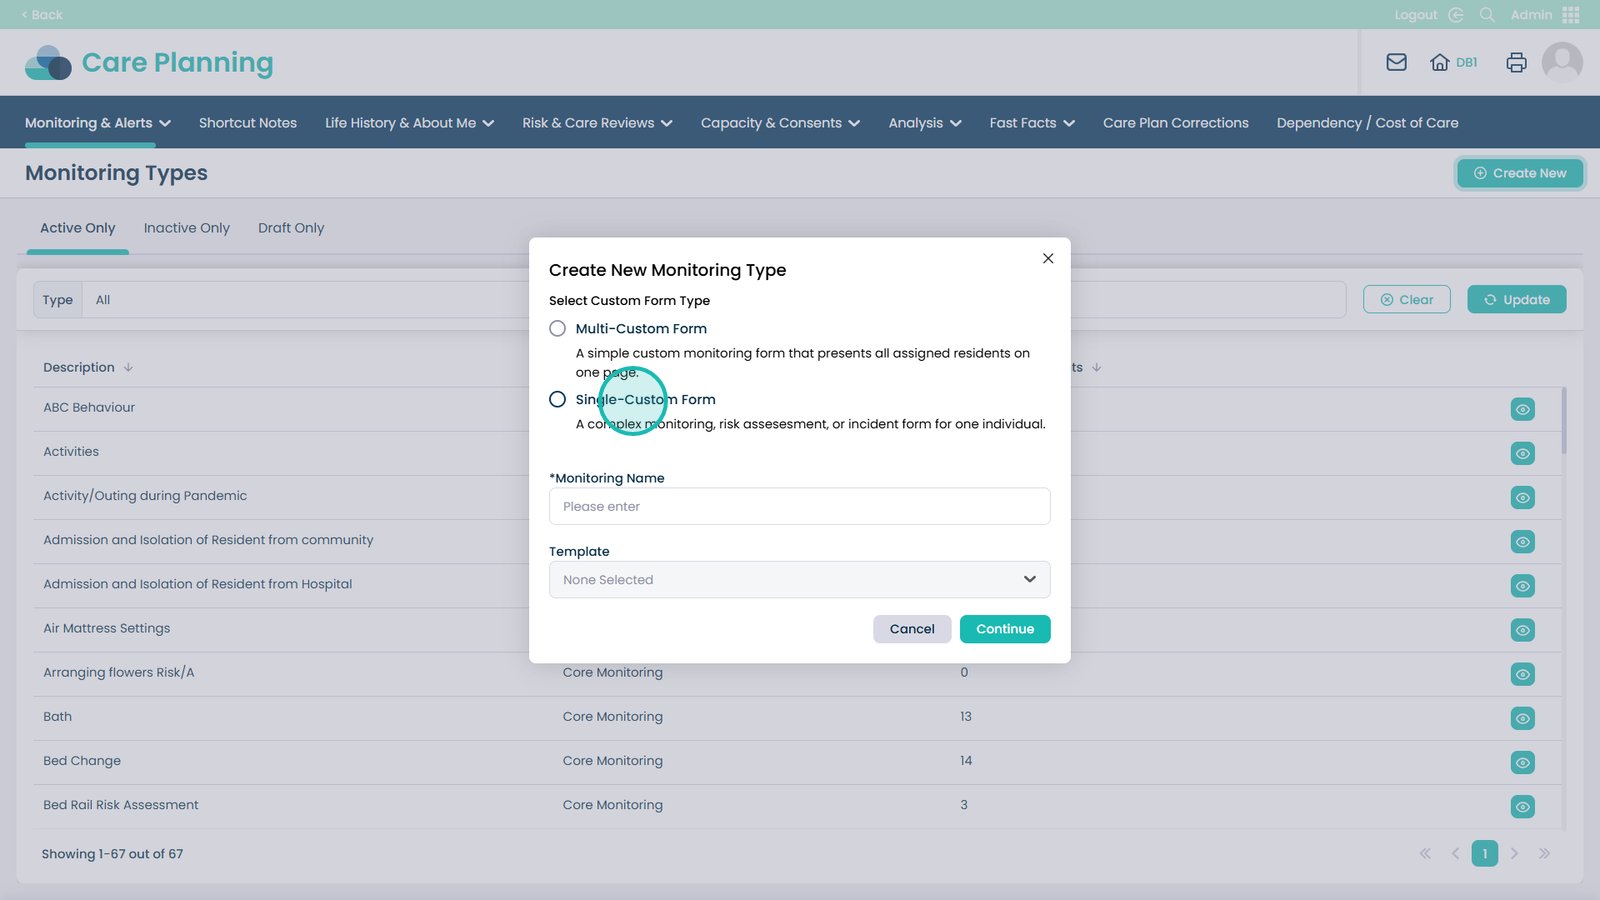Screen dimensions: 1600x900
Task: Switch to the Inactive Only tab
Action: 187,228
